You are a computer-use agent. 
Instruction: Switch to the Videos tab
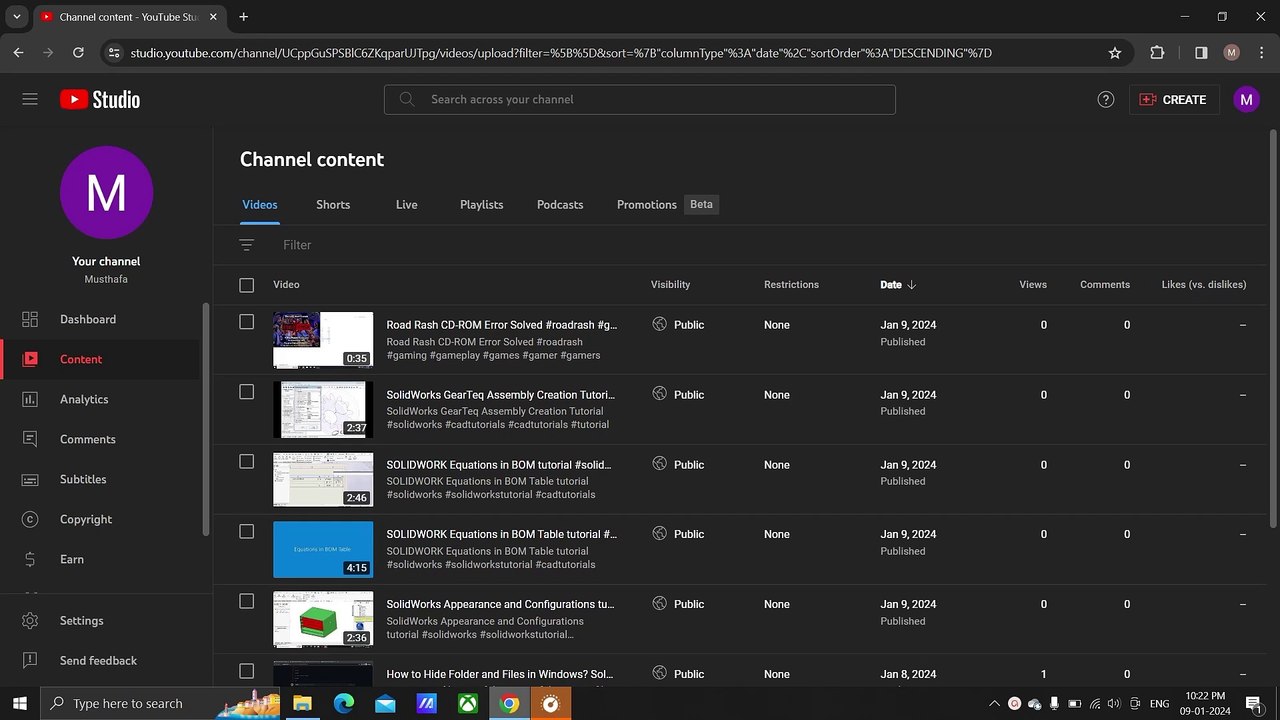(260, 204)
